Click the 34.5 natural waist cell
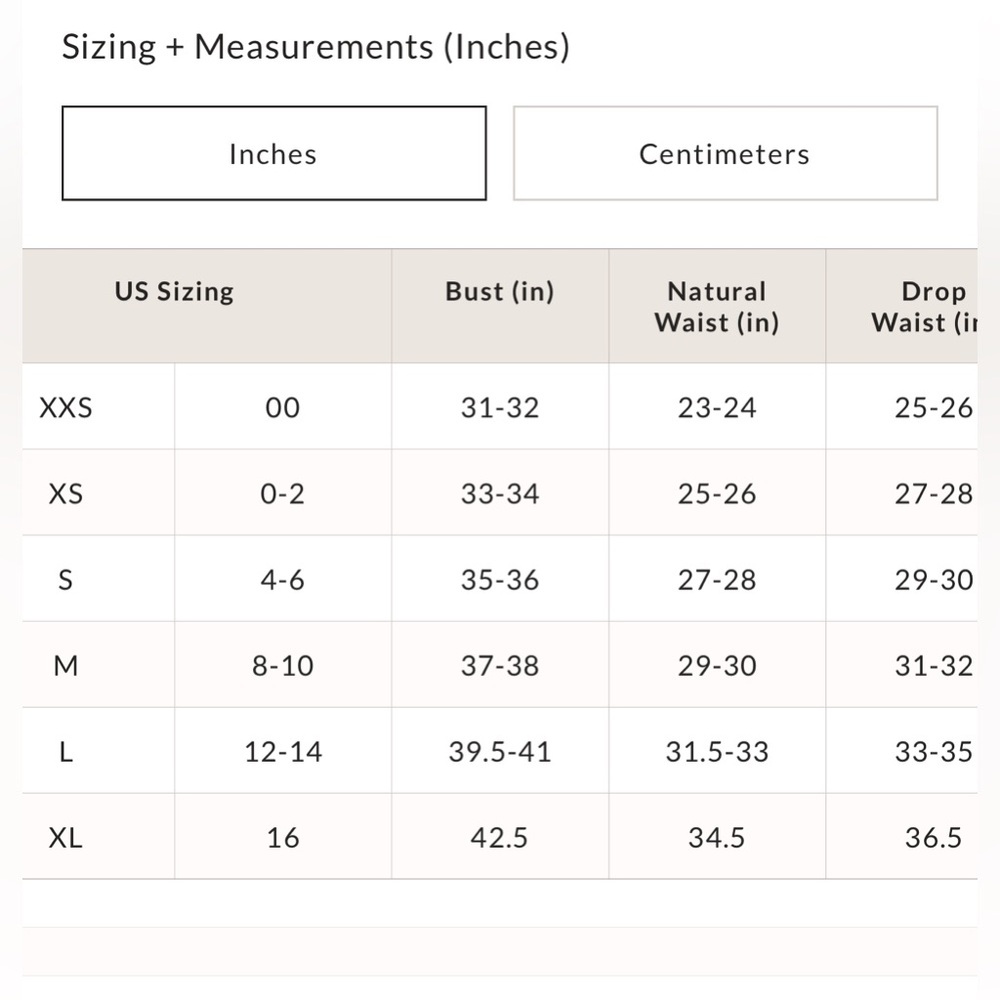 pos(717,837)
